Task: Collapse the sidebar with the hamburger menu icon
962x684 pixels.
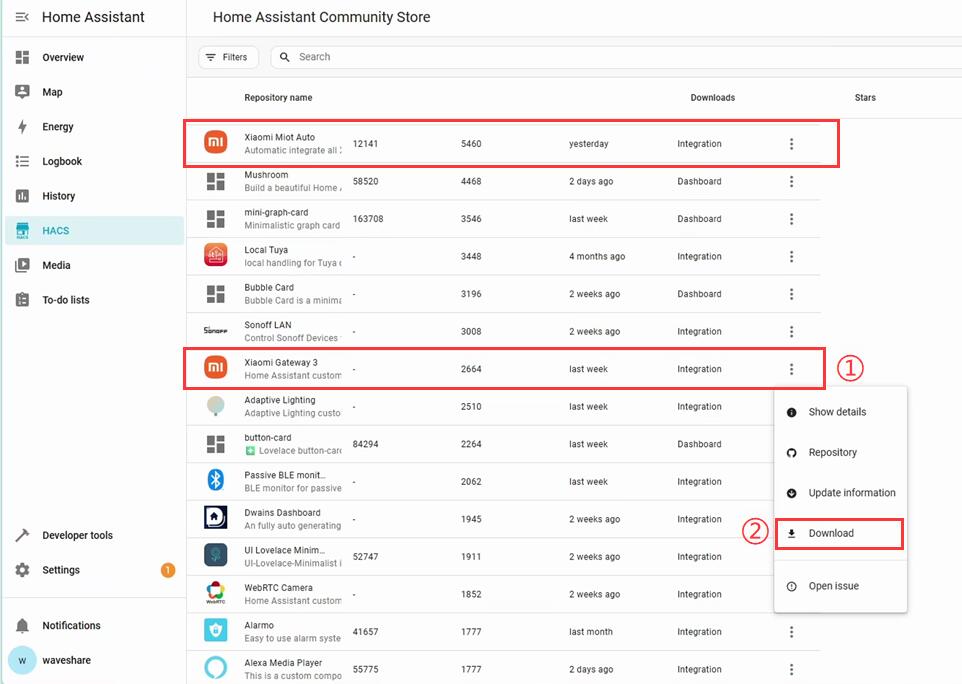Action: [x=22, y=17]
